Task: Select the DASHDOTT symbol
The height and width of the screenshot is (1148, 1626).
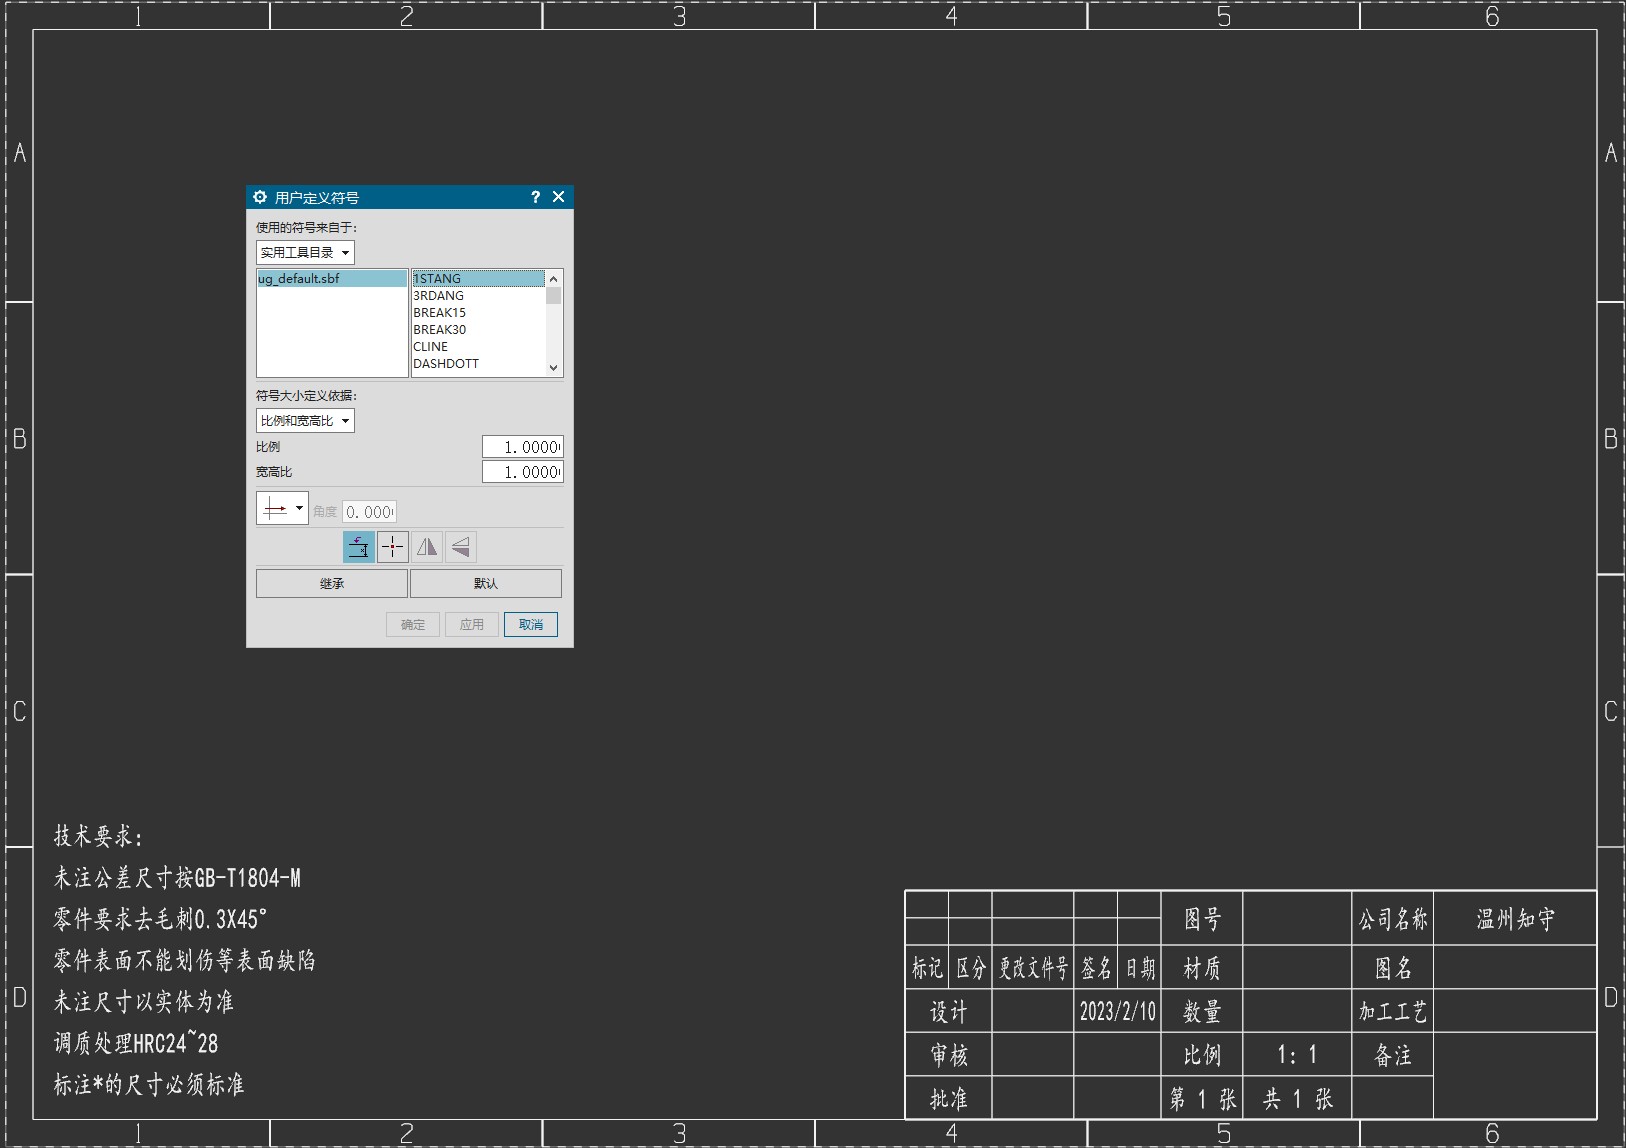Action: pyautogui.click(x=478, y=364)
